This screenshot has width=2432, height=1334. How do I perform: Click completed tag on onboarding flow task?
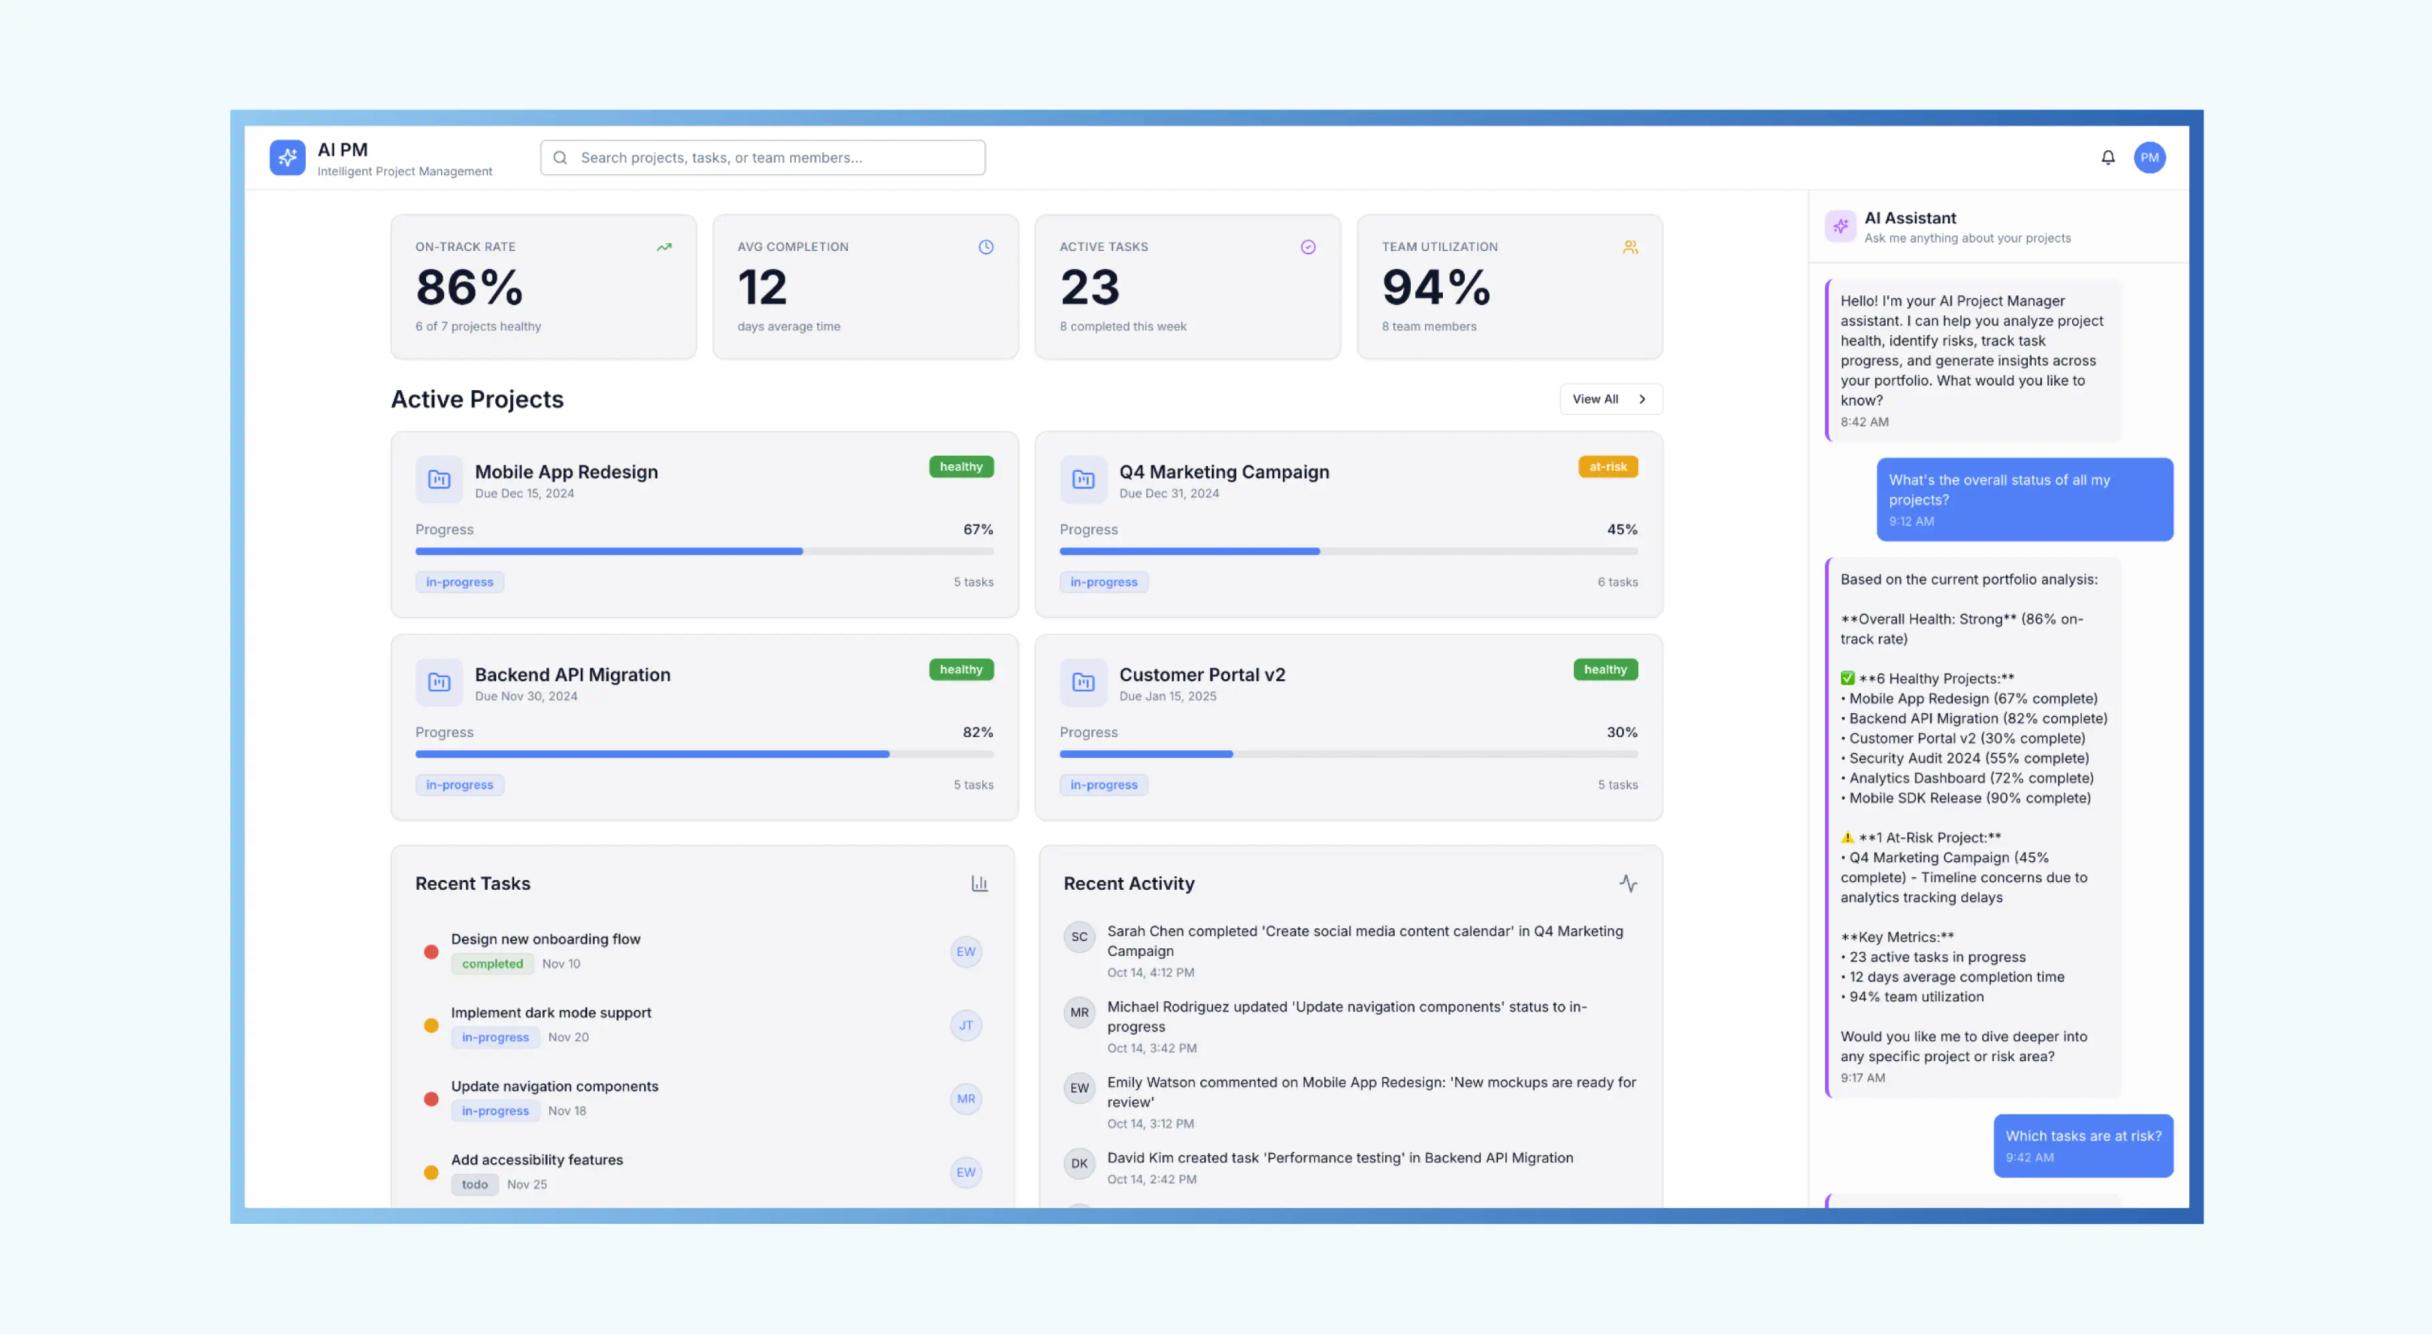coord(491,964)
